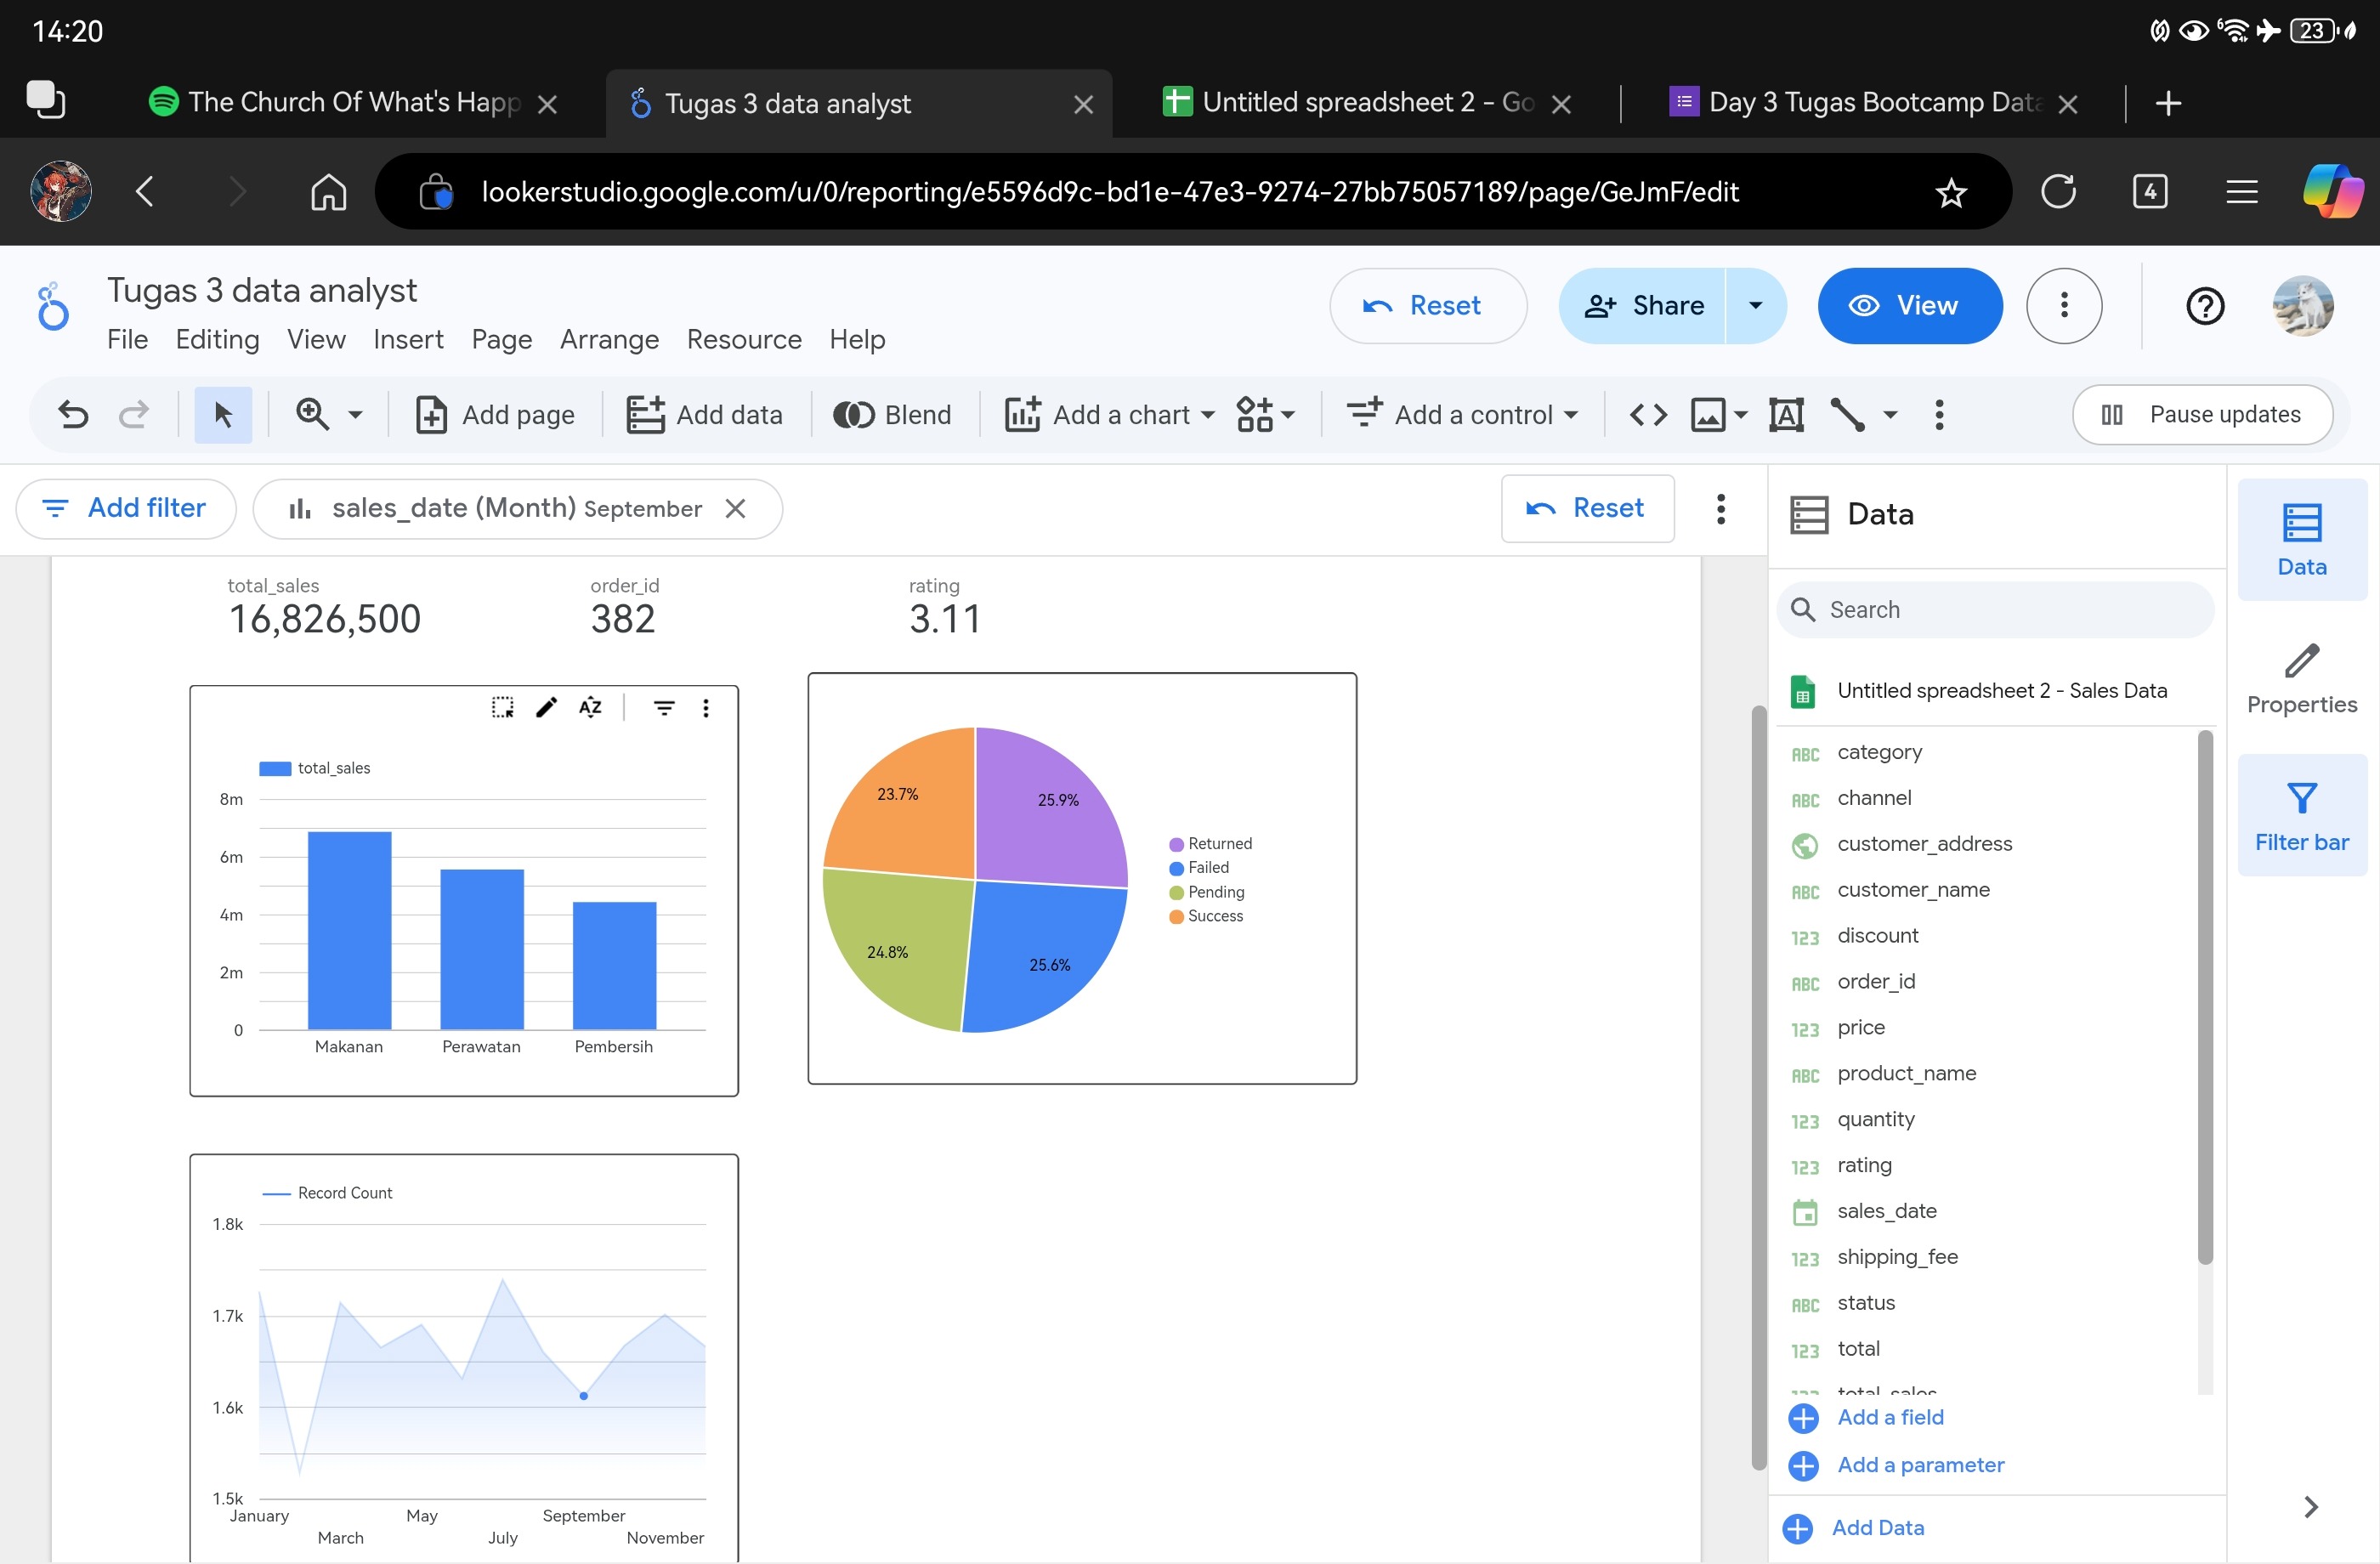Screen dimensions: 2380x1564
Task: Open the embed URL code icon
Action: coord(1648,414)
